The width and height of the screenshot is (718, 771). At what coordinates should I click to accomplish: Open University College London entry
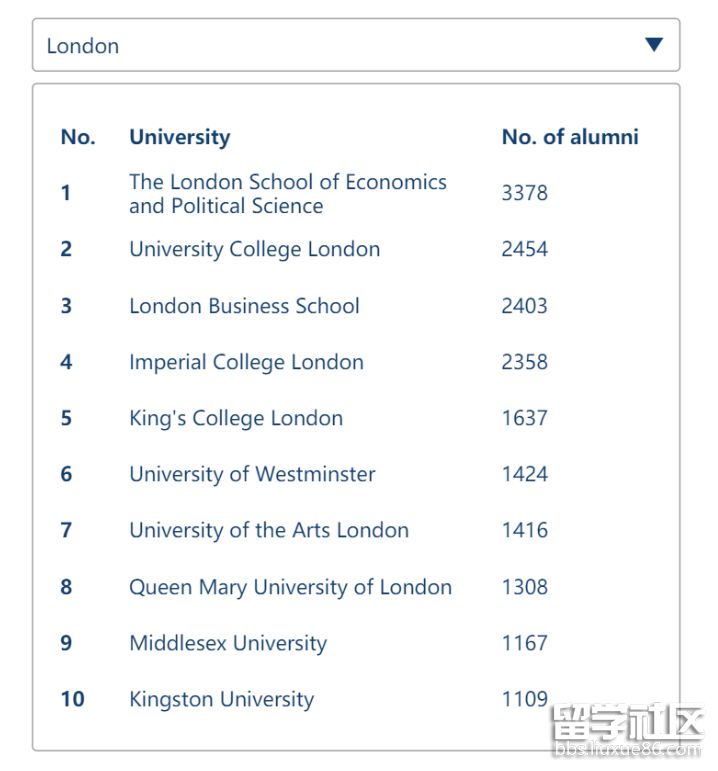[x=254, y=250]
